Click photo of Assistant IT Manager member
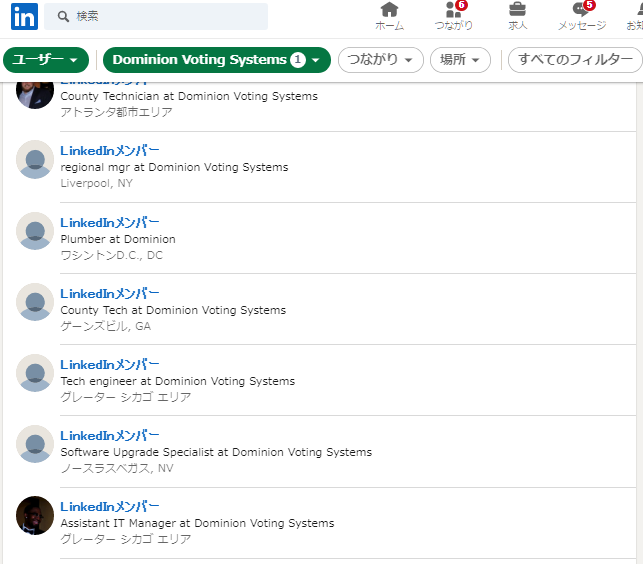The image size is (643, 564). click(35, 515)
